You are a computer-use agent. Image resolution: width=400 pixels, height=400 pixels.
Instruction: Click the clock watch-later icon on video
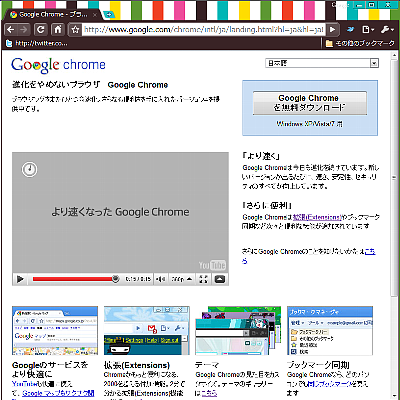click(30, 169)
